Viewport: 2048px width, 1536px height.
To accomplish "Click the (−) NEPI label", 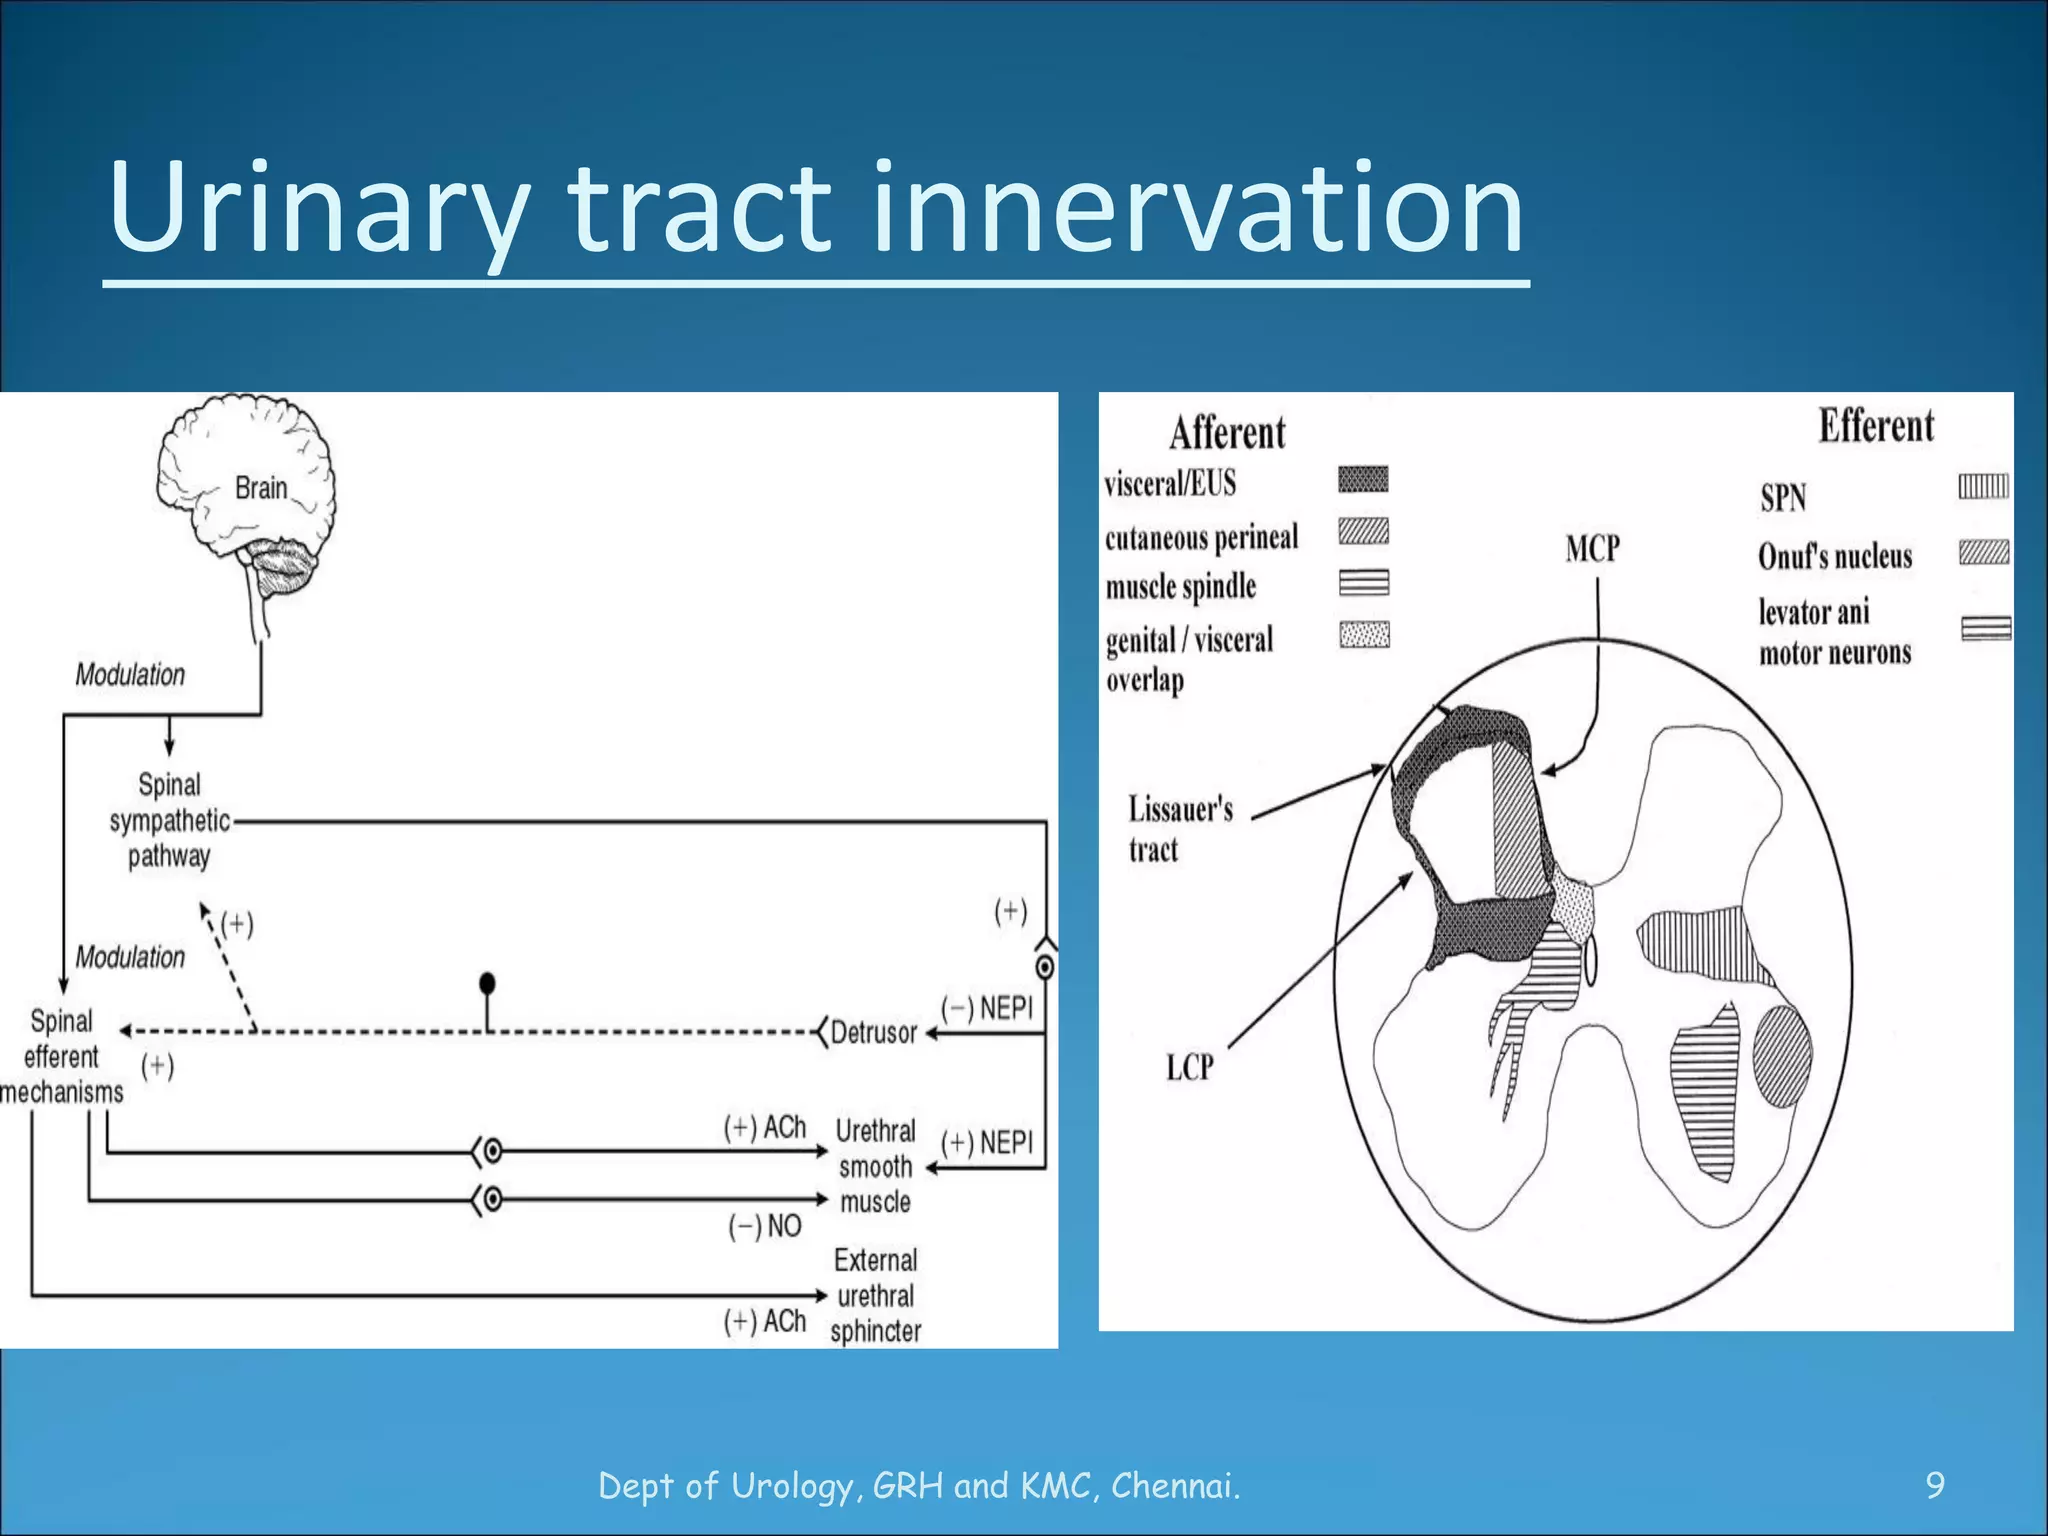I will 987,1008.
